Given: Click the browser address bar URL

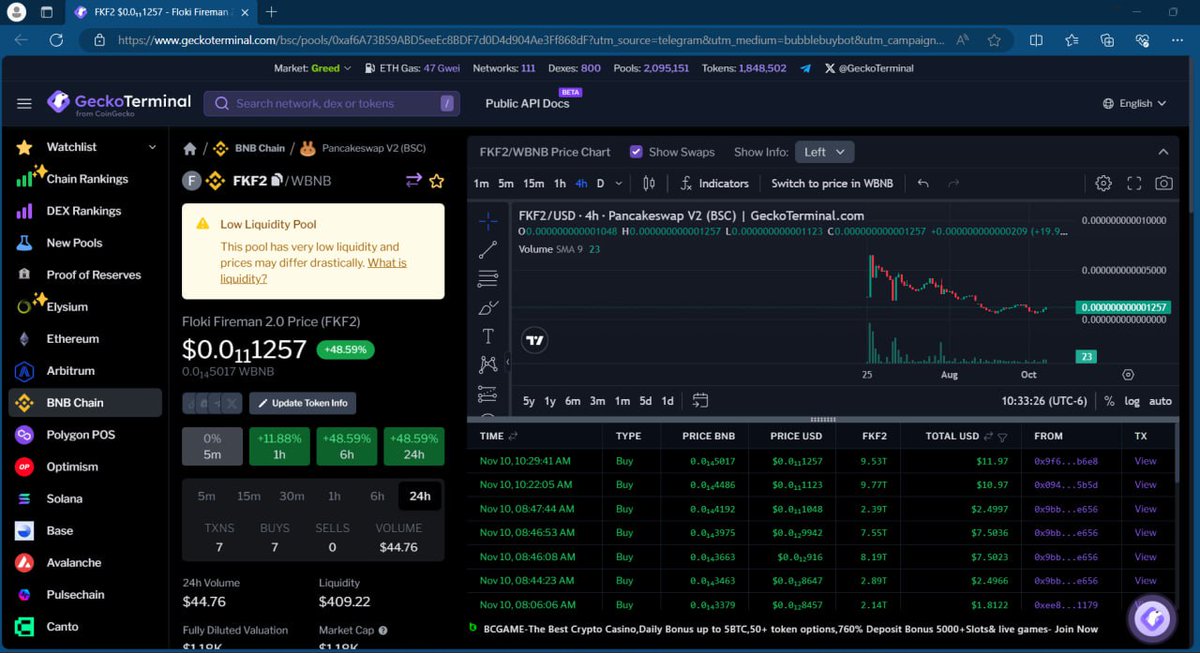Looking at the screenshot, I should [x=530, y=40].
